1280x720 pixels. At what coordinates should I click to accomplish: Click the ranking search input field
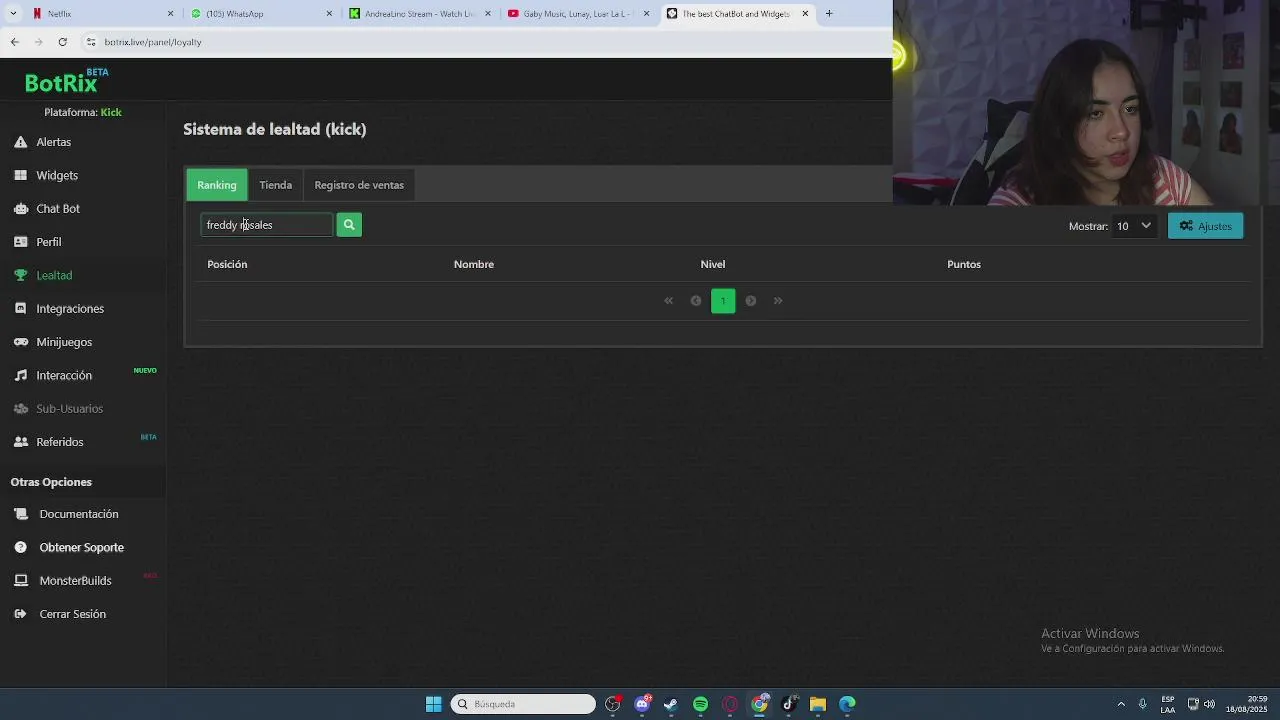[267, 225]
